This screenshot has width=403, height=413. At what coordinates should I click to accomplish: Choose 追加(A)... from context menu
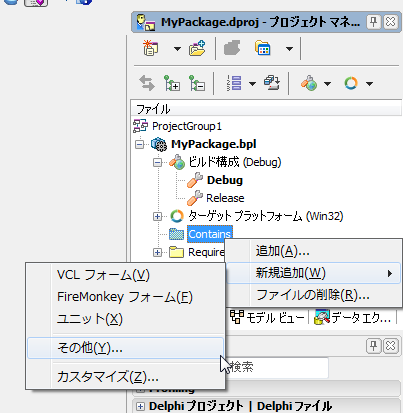coord(313,251)
